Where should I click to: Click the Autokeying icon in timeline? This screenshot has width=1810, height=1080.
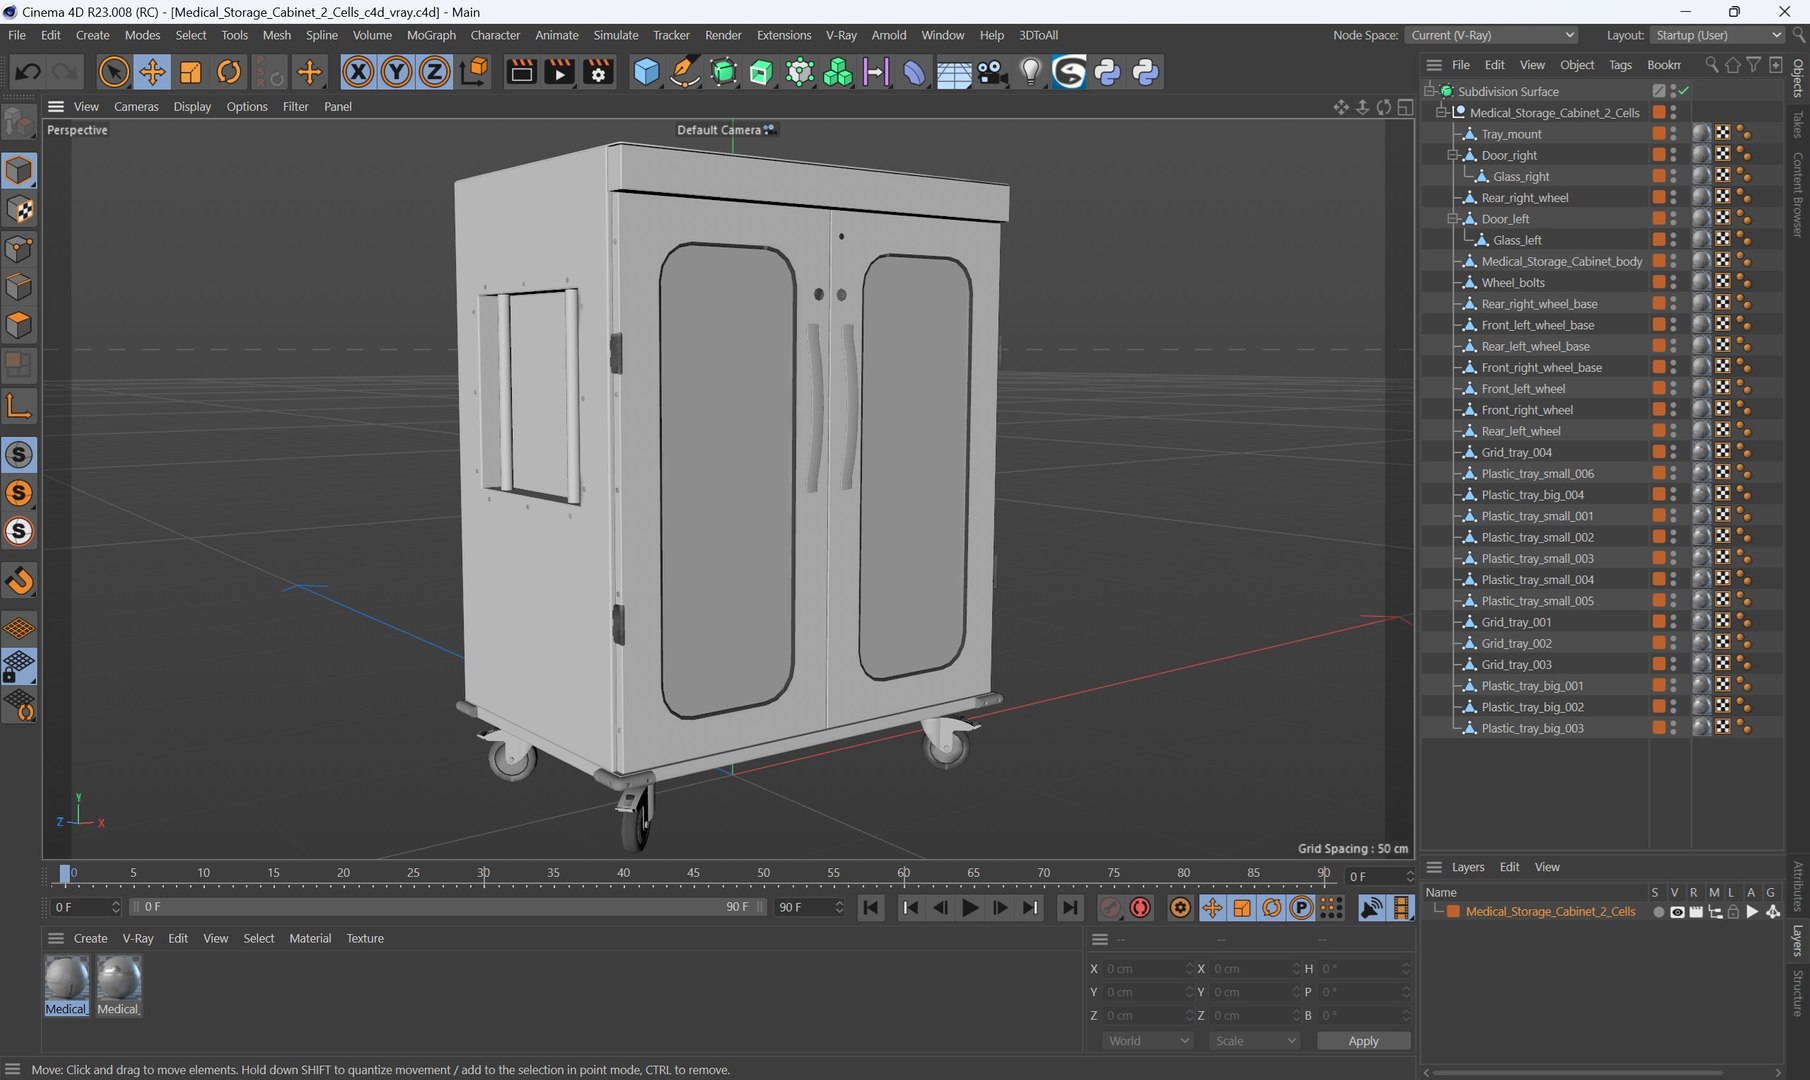pyautogui.click(x=1141, y=908)
